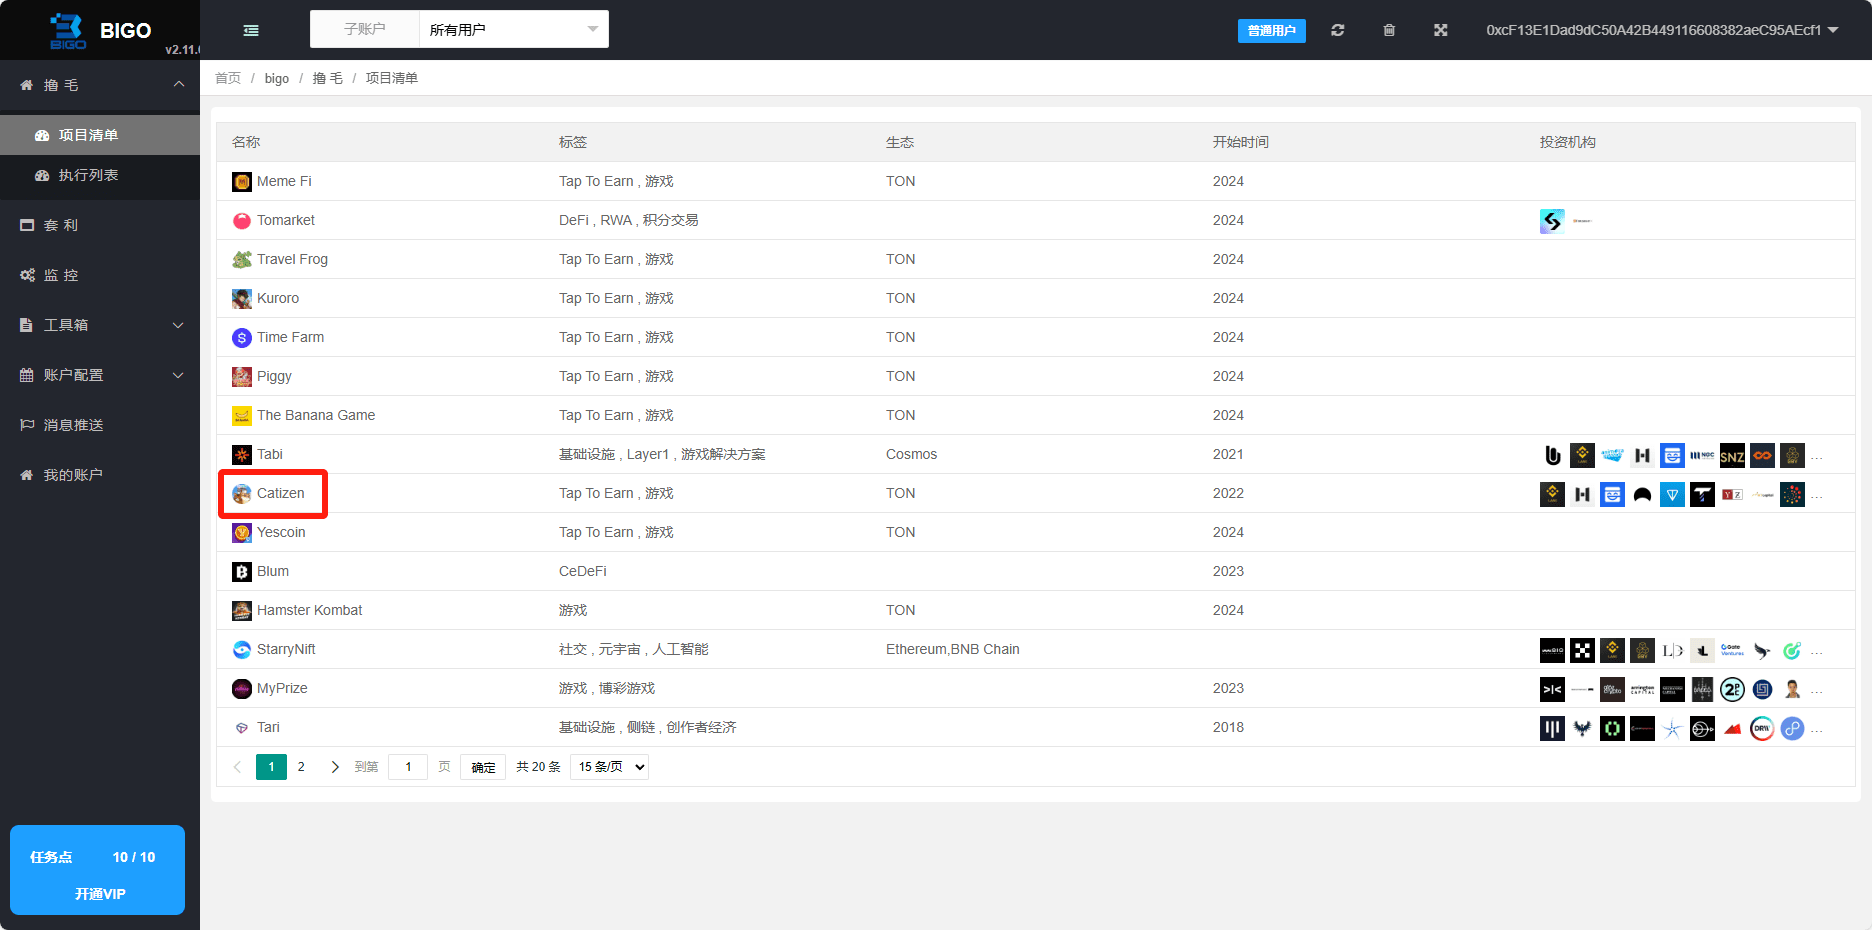Open 套利 in the sidebar

point(100,225)
